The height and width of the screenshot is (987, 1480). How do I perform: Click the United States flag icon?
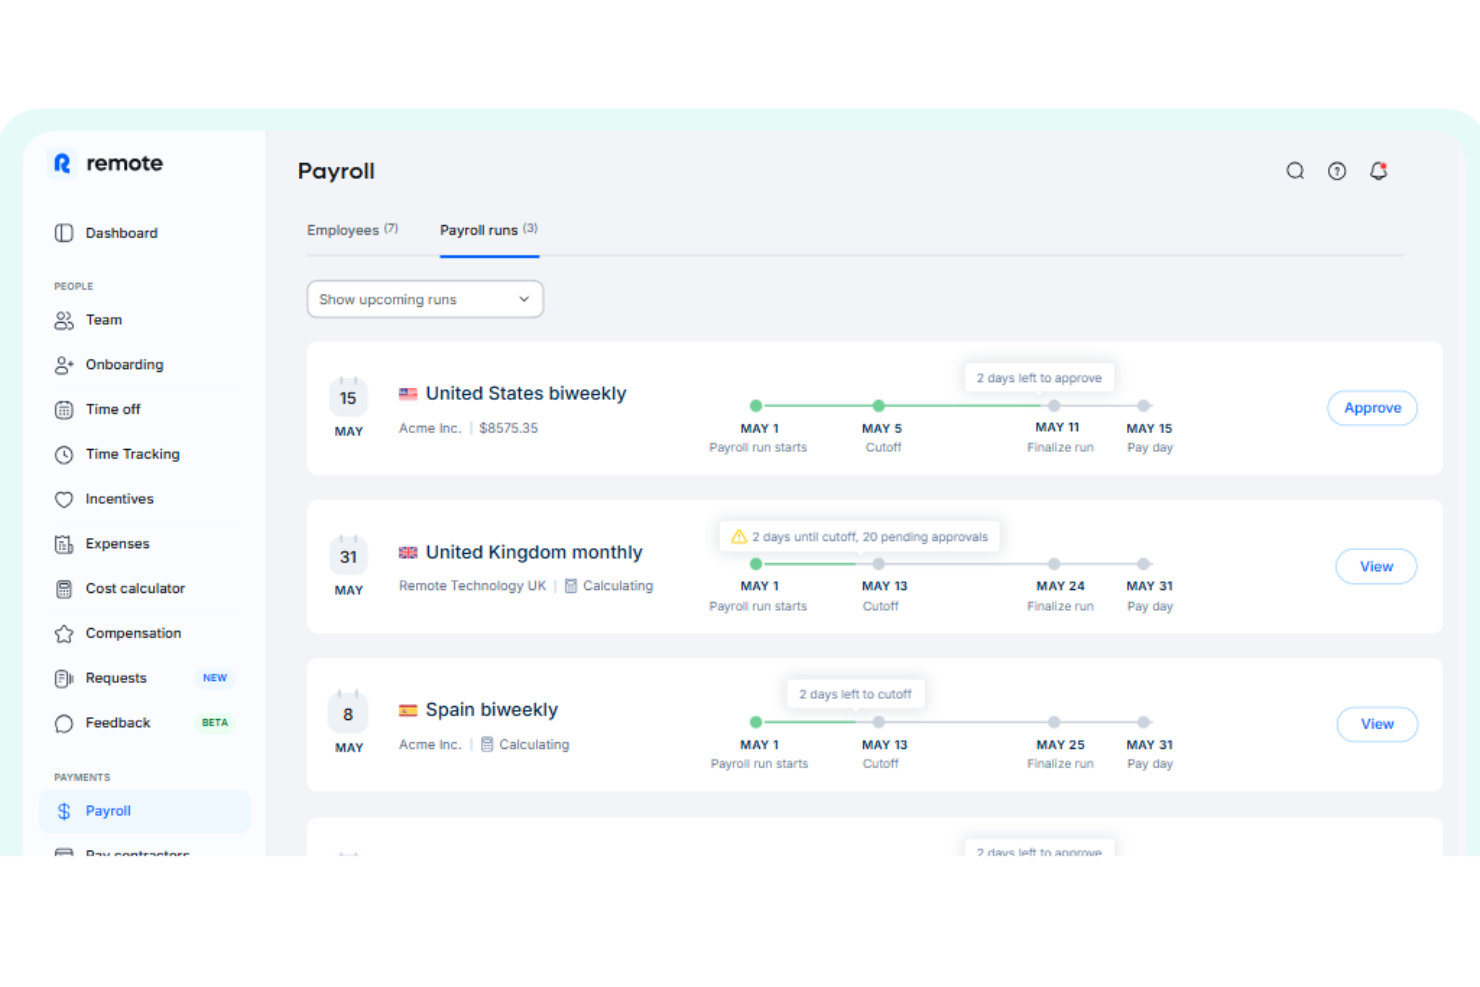tap(408, 394)
